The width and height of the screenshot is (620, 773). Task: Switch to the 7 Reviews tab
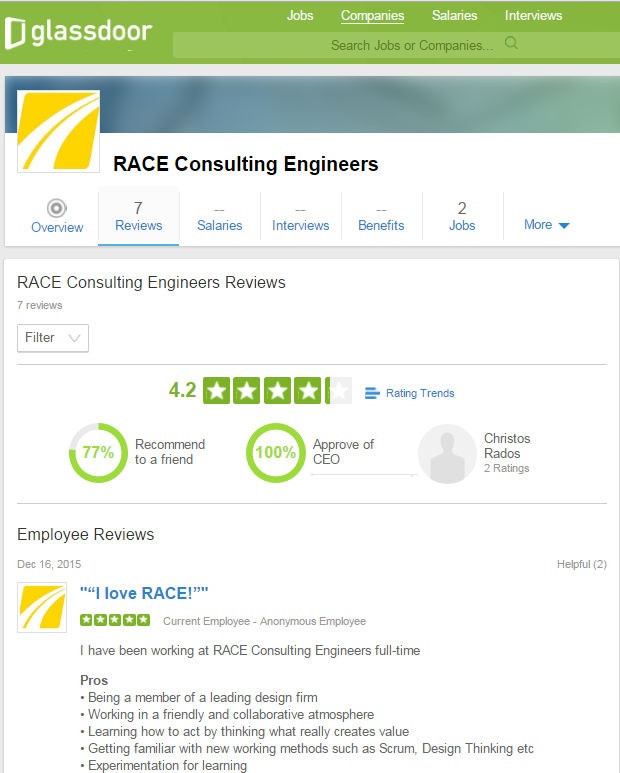point(138,216)
